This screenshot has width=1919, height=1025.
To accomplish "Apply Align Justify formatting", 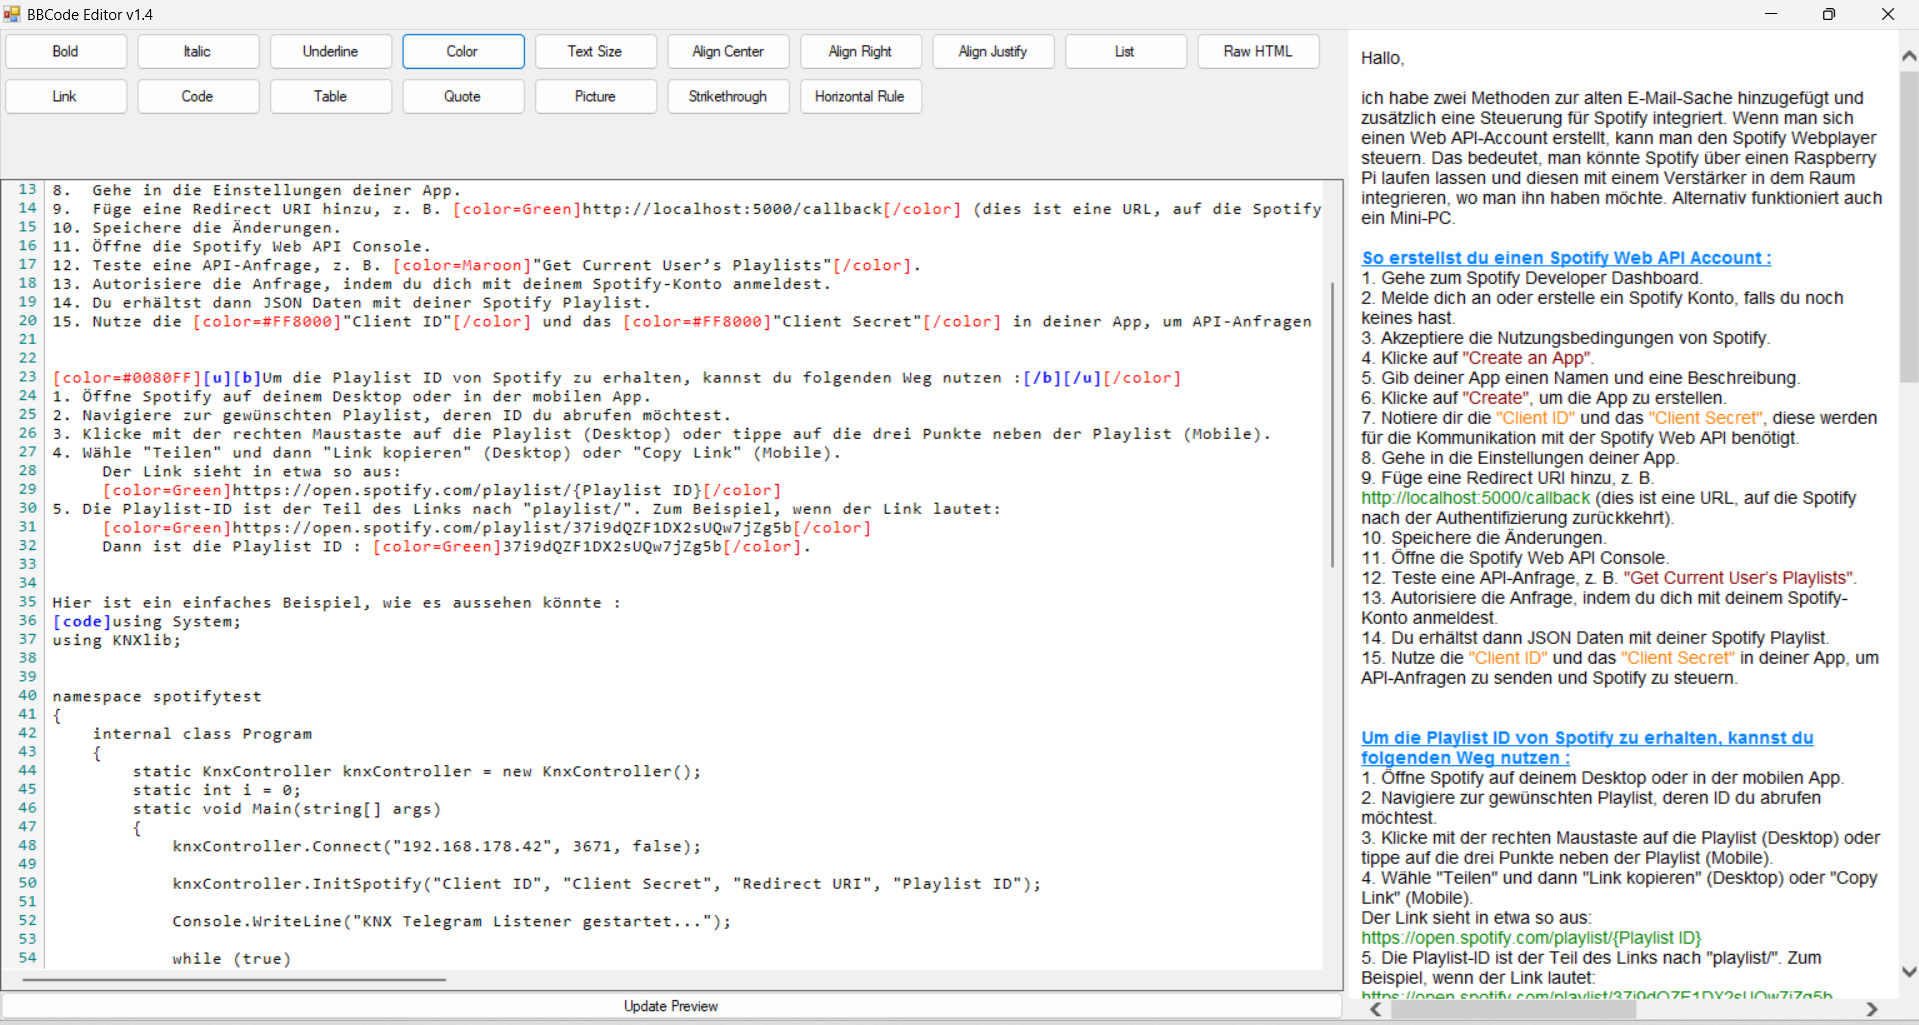I will tap(993, 51).
